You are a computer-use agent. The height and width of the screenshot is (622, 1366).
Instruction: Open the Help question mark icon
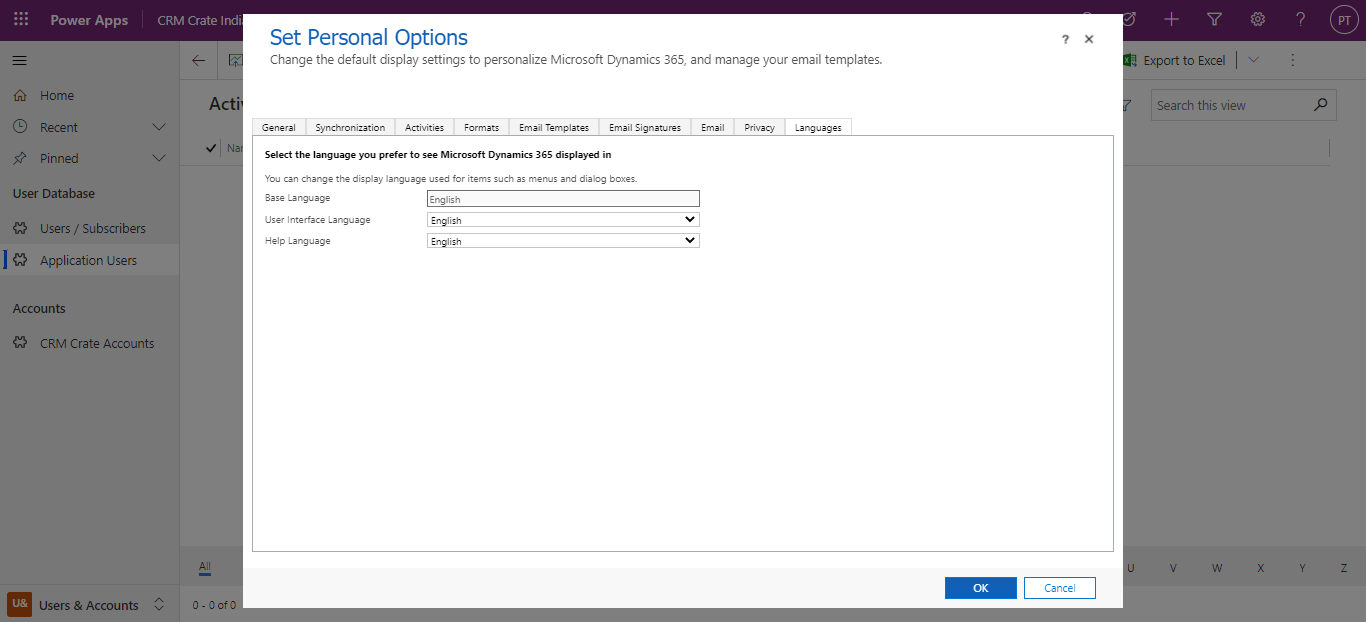1300,19
